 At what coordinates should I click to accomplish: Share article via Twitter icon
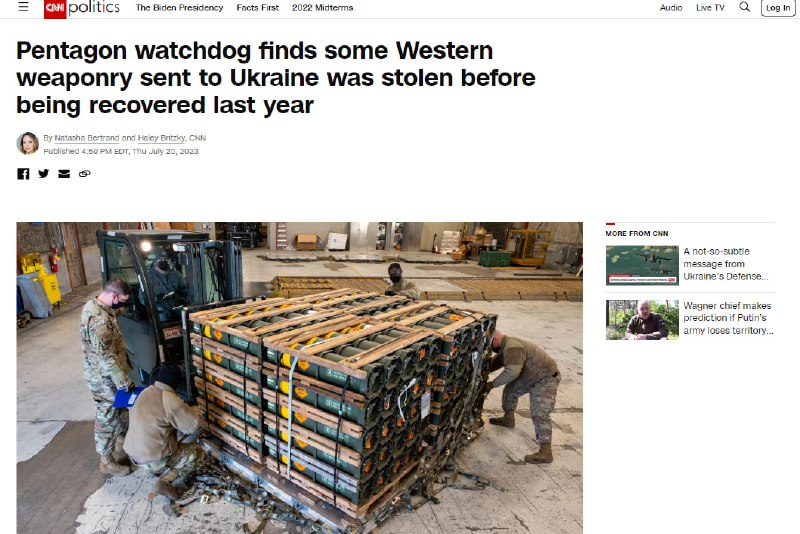pyautogui.click(x=44, y=174)
